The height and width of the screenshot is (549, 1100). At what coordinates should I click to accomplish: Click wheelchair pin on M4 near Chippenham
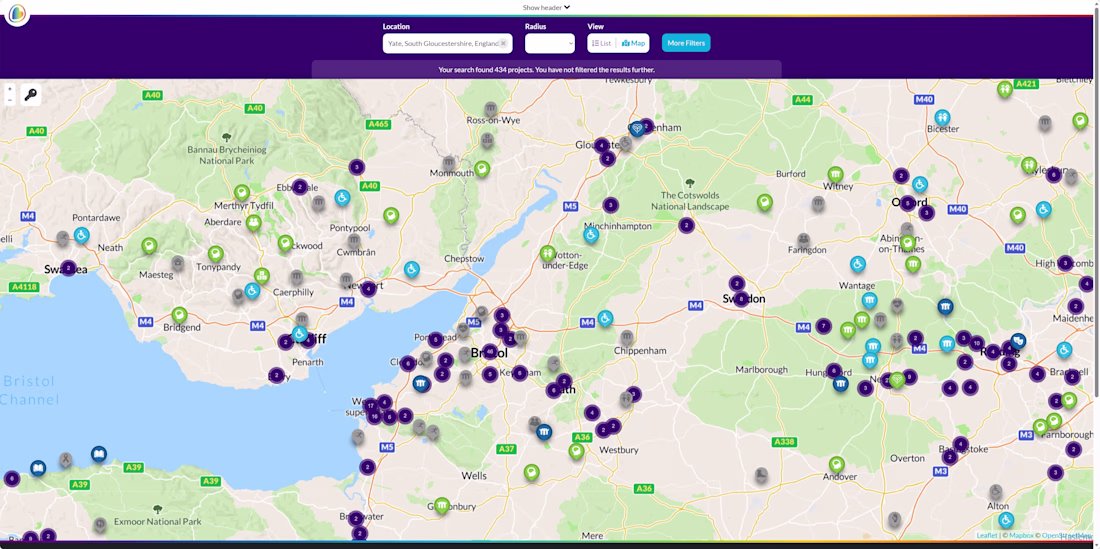[x=605, y=318]
